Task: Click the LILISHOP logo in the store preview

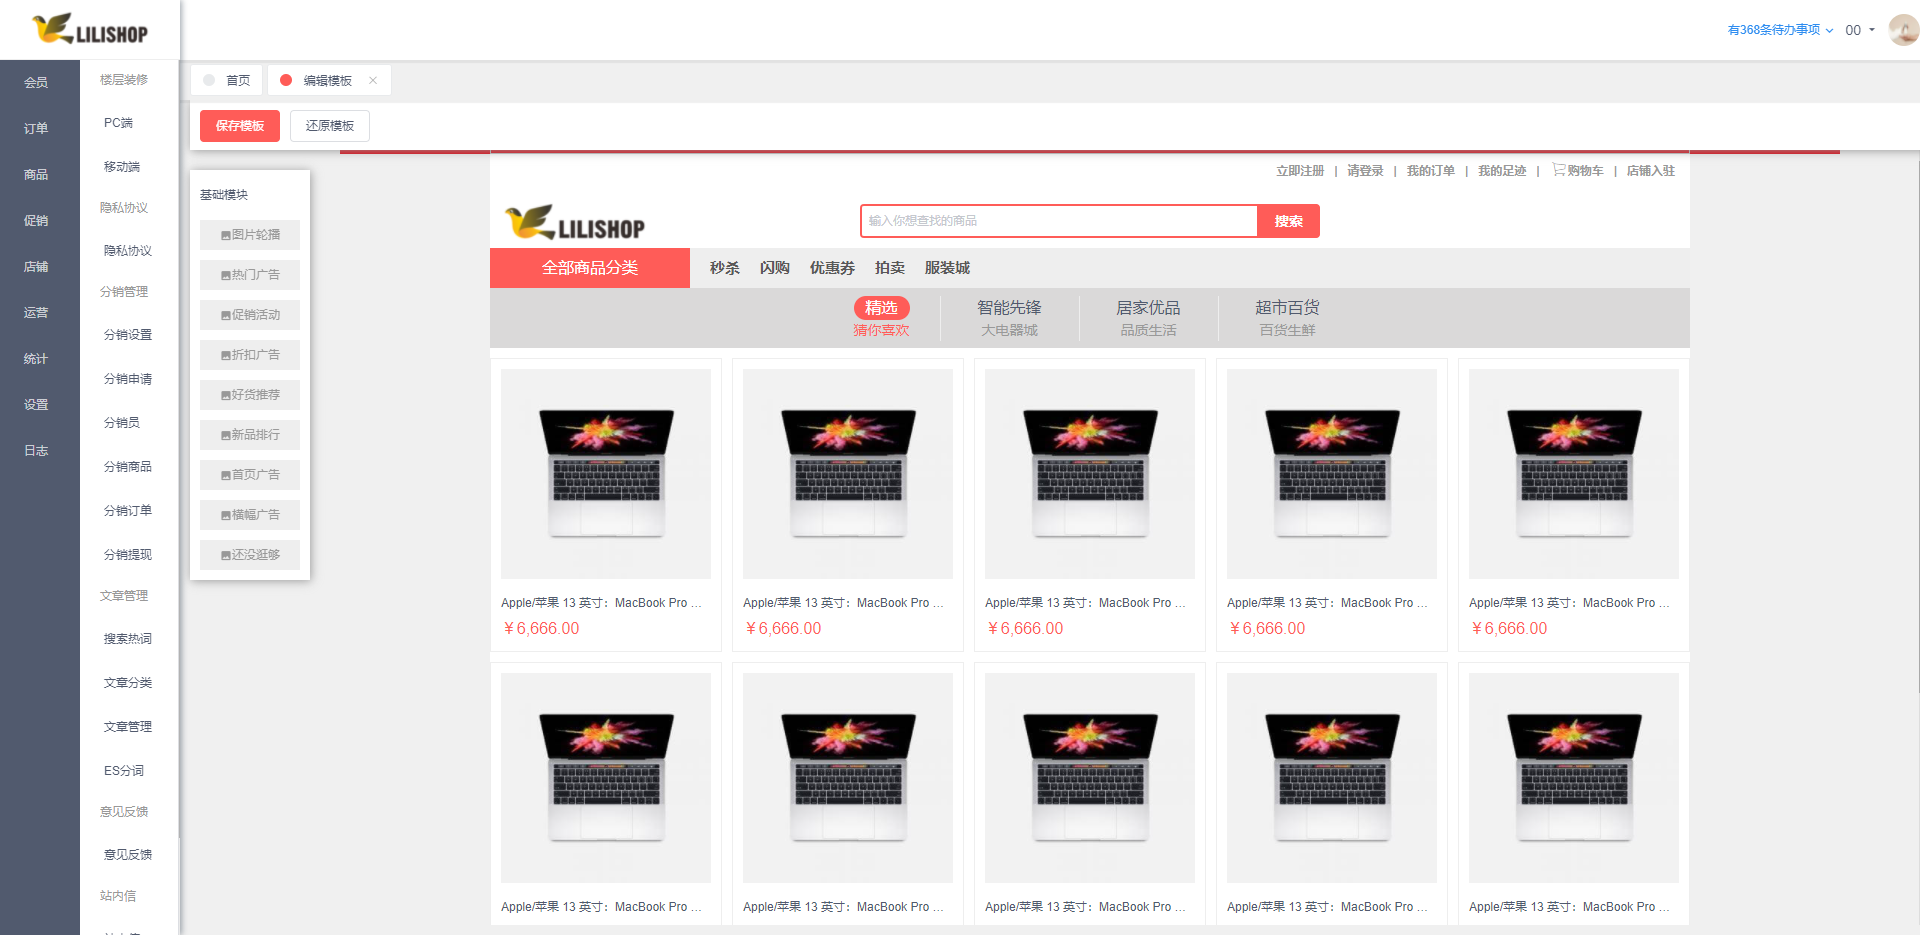Action: [x=575, y=222]
